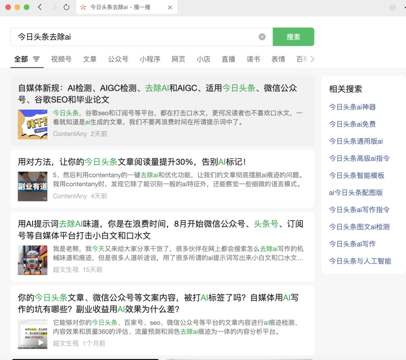This screenshot has width=406, height=360.
Task: Click the snippet text starting 我是老熊
Action: (x=178, y=253)
